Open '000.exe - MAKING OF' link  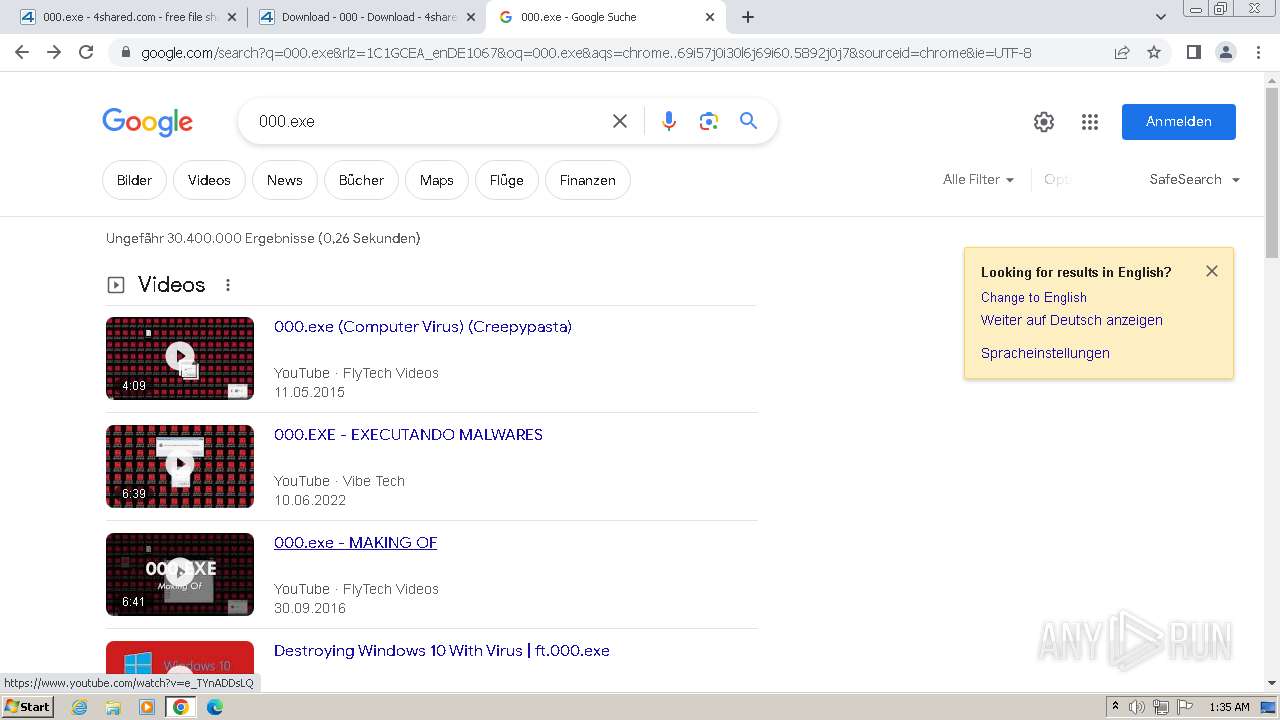[355, 543]
